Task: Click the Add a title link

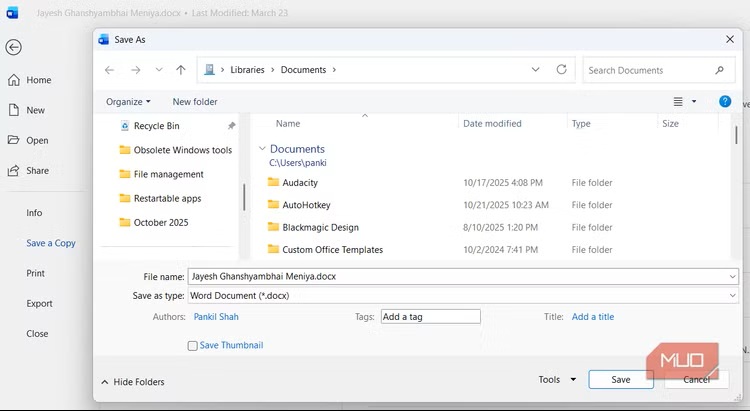Action: click(x=593, y=317)
